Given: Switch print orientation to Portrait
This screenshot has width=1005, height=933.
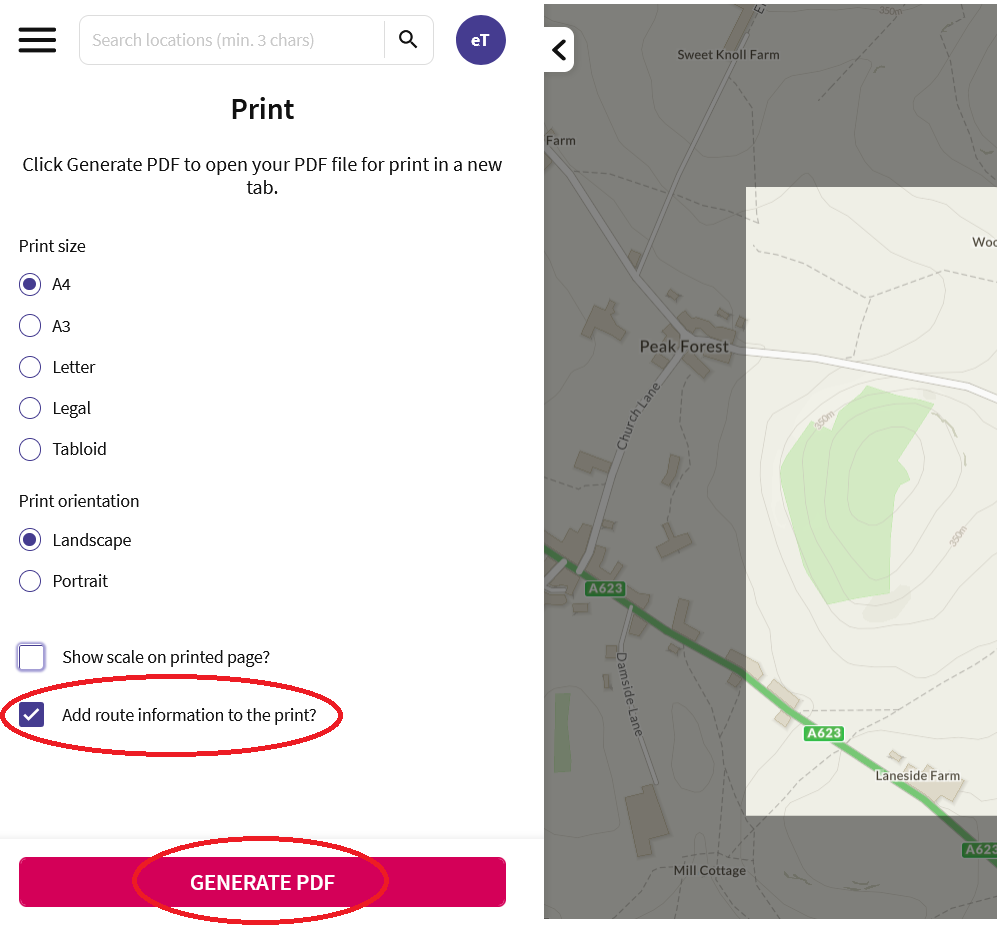Looking at the screenshot, I should pyautogui.click(x=29, y=580).
